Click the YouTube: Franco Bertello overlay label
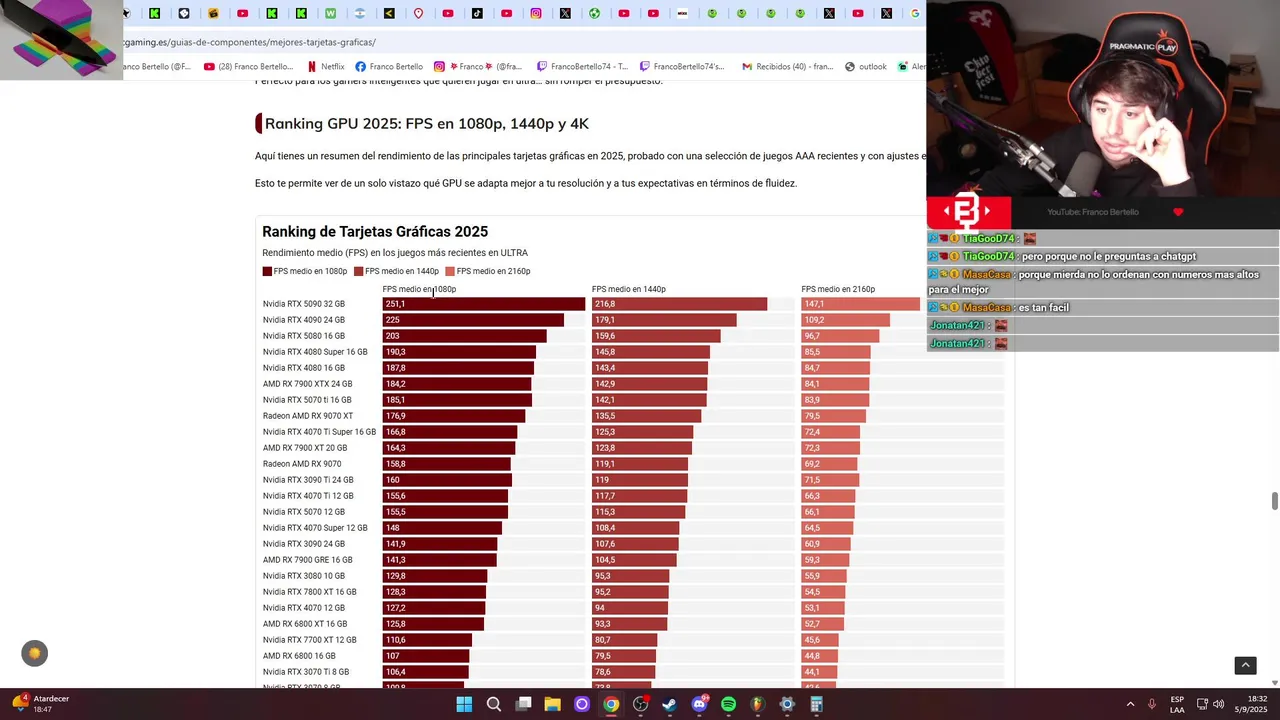The height and width of the screenshot is (720, 1280). (x=1092, y=212)
